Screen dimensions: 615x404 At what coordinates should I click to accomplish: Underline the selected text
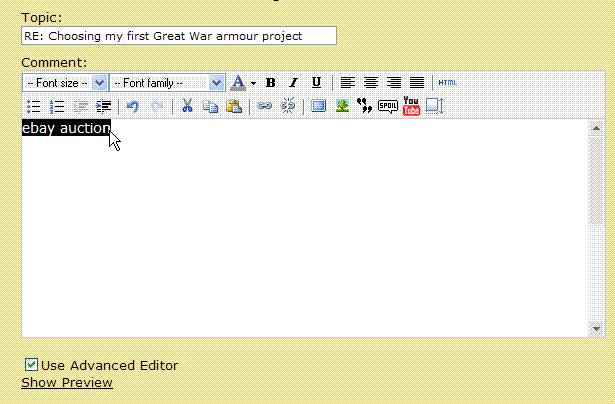click(316, 83)
